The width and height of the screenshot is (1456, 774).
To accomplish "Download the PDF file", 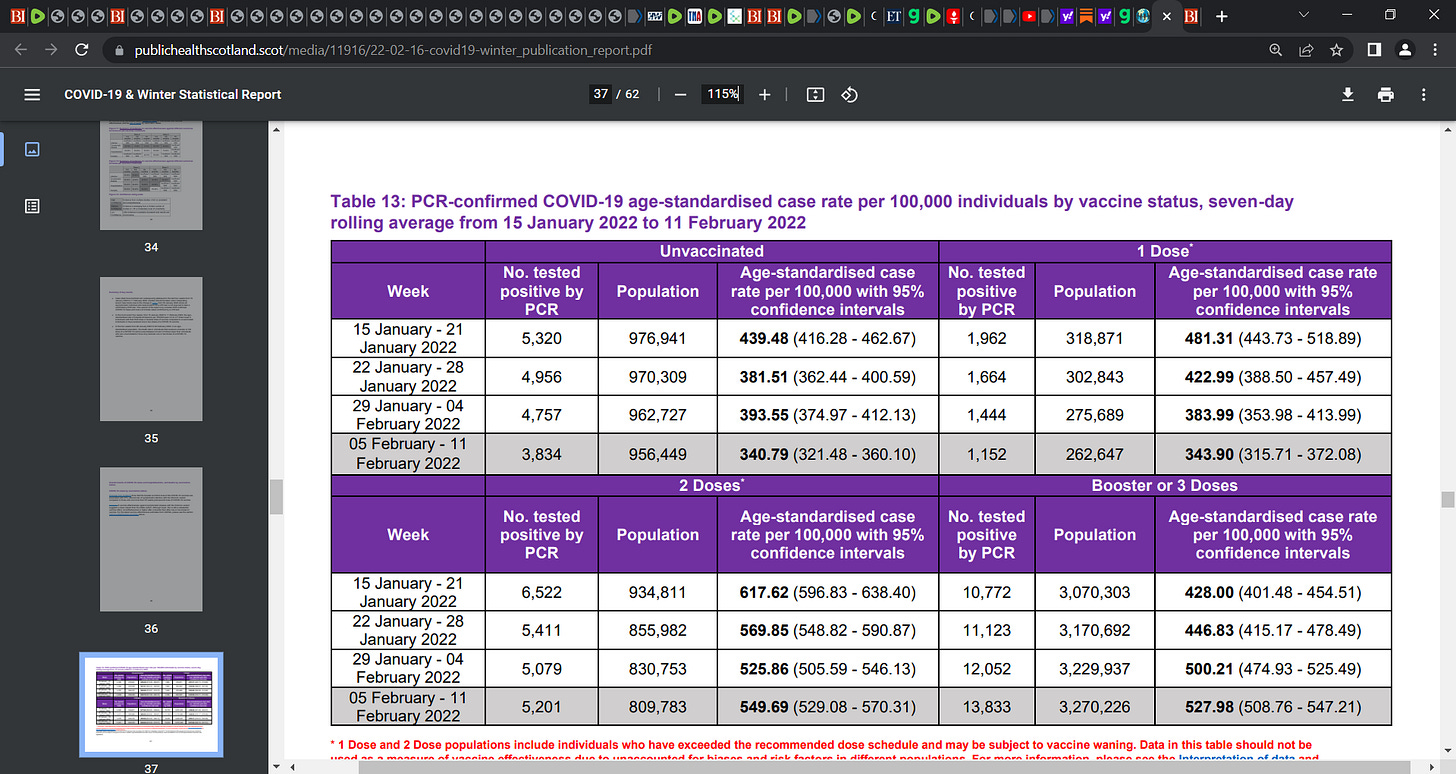I will tap(1348, 94).
